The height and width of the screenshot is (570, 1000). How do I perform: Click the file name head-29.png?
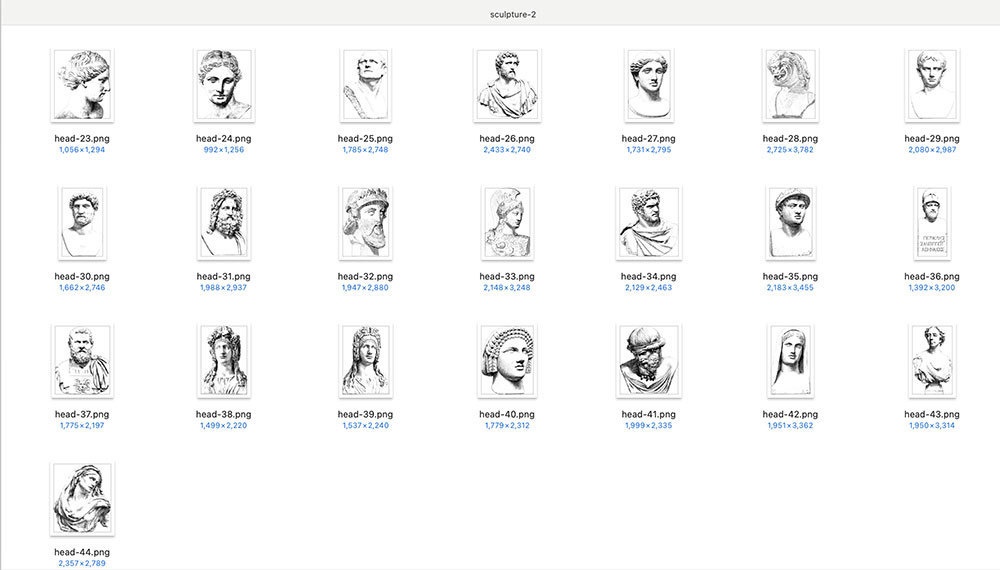click(x=932, y=138)
